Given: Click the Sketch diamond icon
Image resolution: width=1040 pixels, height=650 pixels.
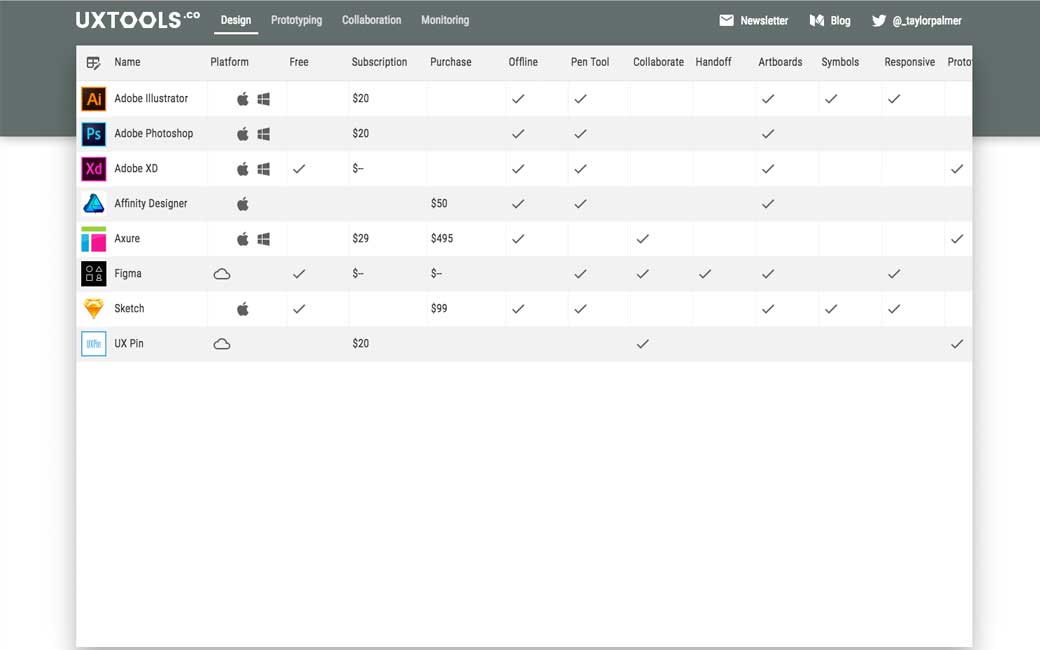Looking at the screenshot, I should 94,309.
